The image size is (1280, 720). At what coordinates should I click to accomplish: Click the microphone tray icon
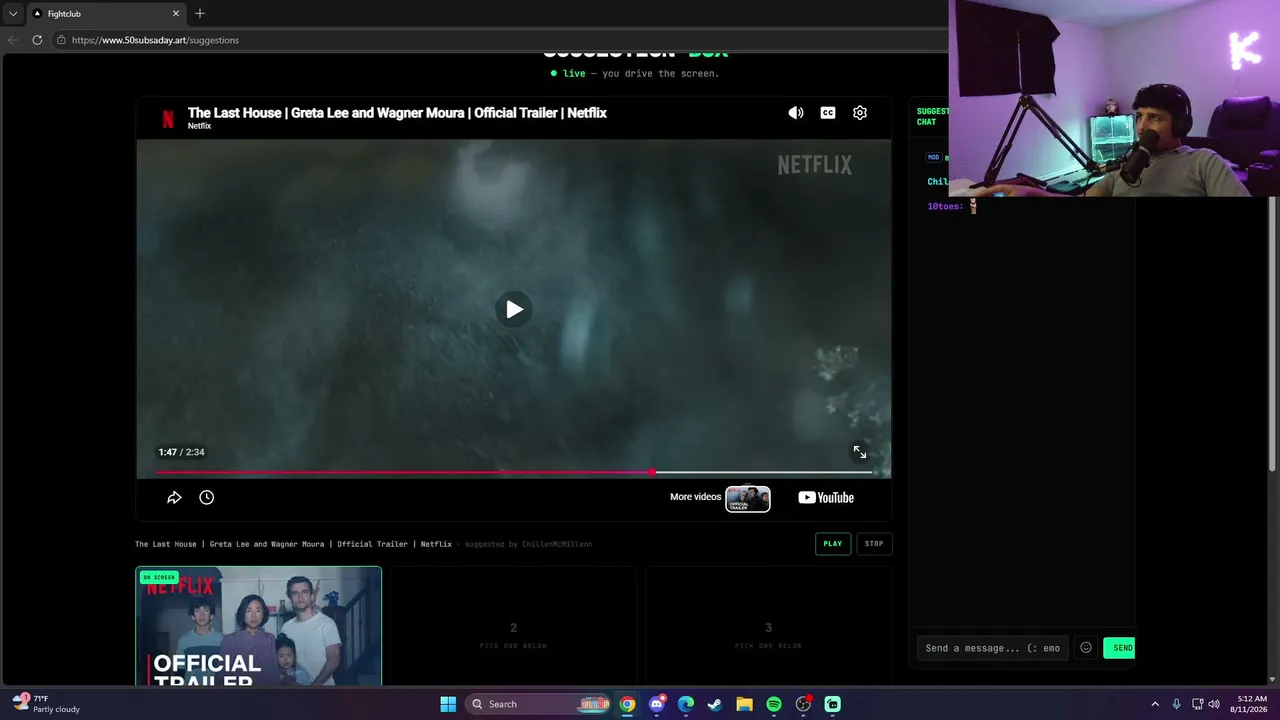1177,704
